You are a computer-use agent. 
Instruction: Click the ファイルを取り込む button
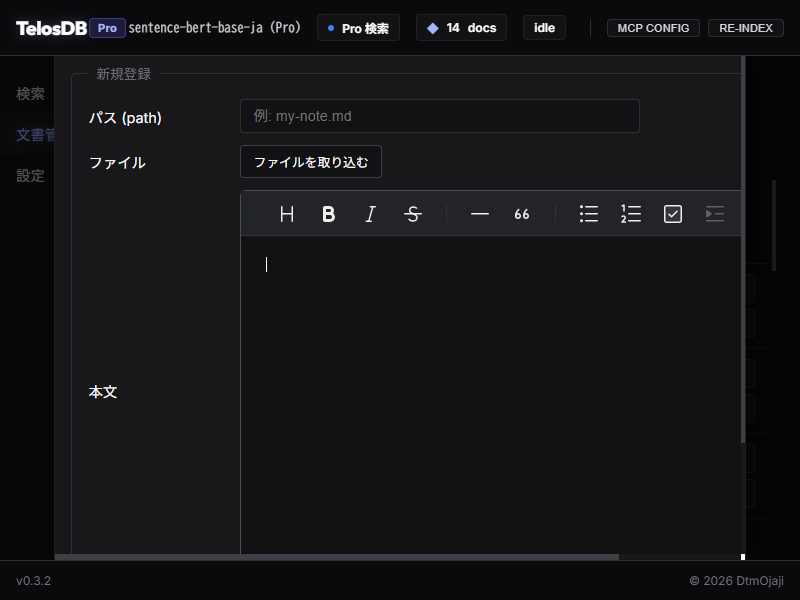311,162
